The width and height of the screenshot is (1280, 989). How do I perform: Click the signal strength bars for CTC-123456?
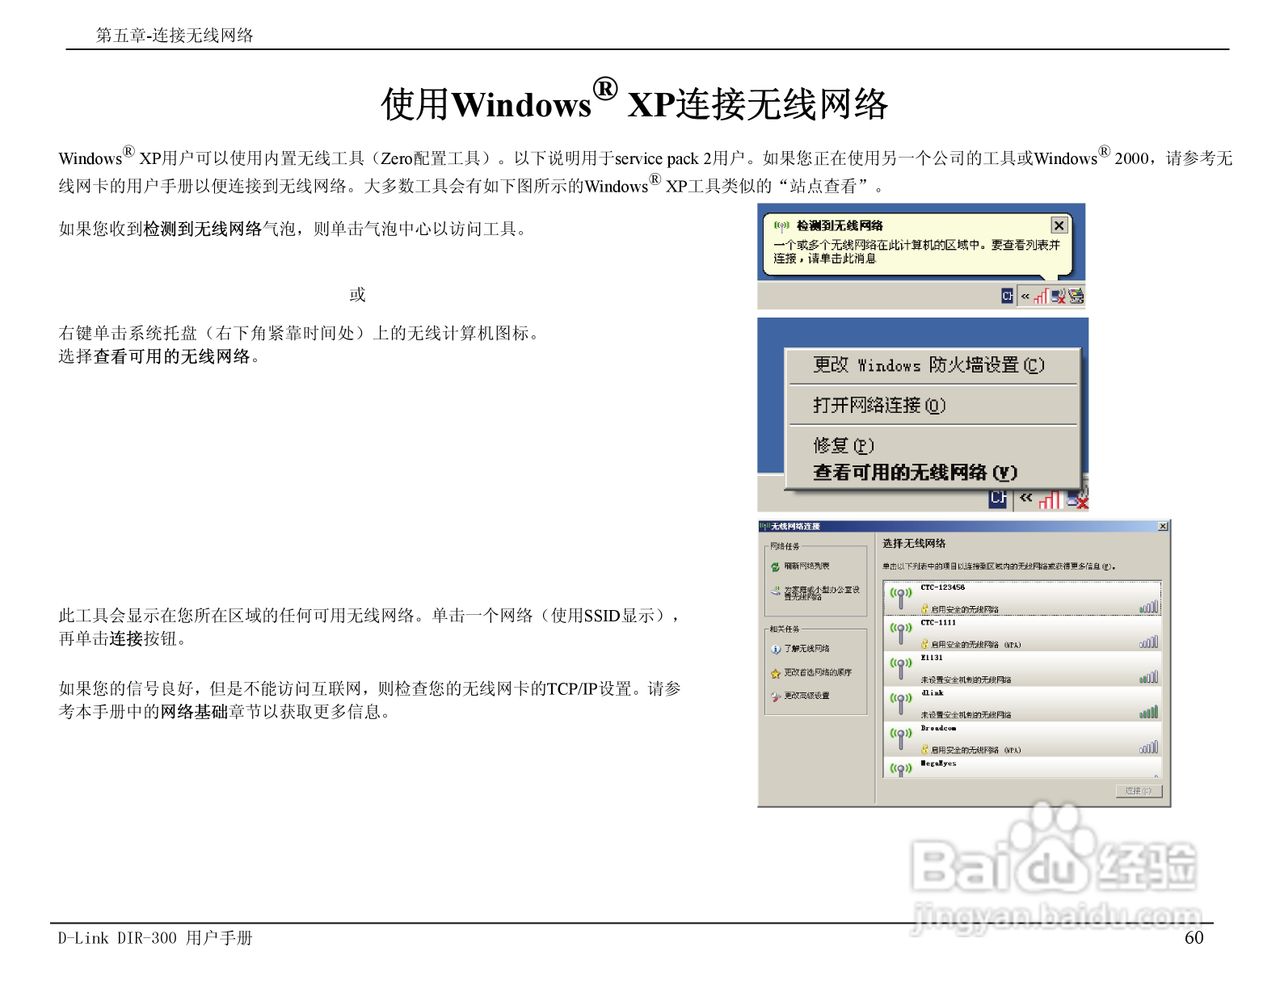1149,607
